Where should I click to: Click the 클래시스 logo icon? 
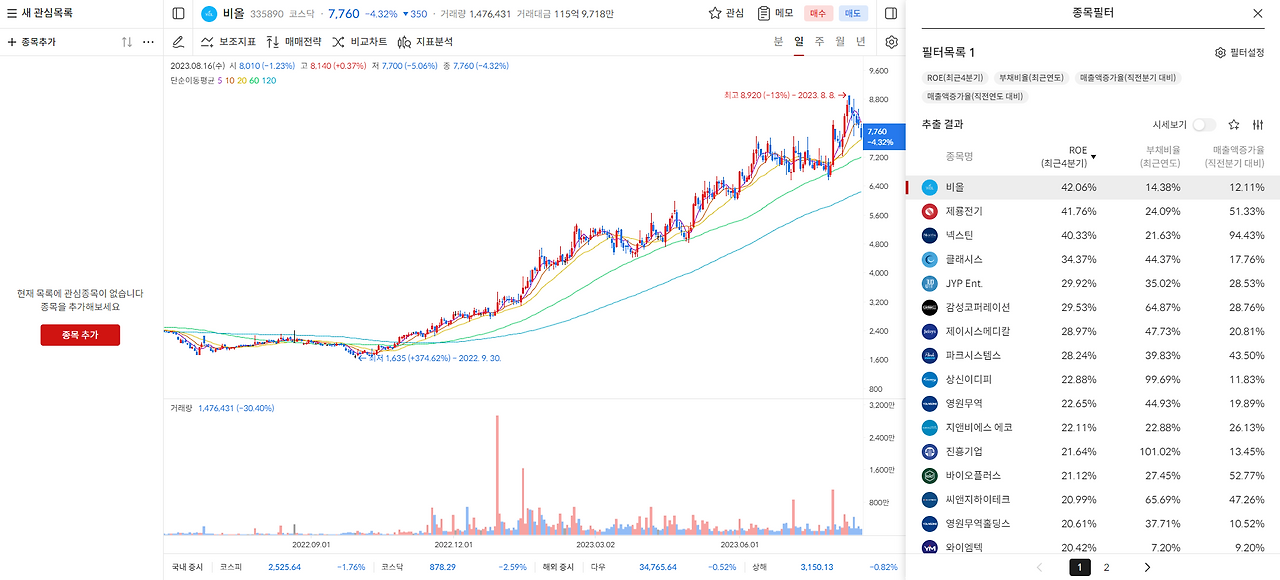929,259
